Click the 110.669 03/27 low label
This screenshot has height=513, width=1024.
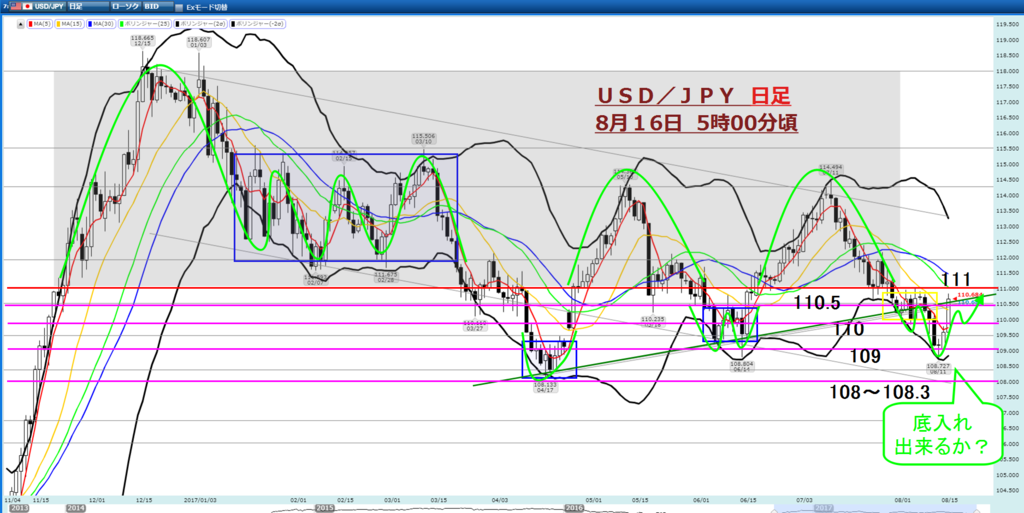click(474, 325)
